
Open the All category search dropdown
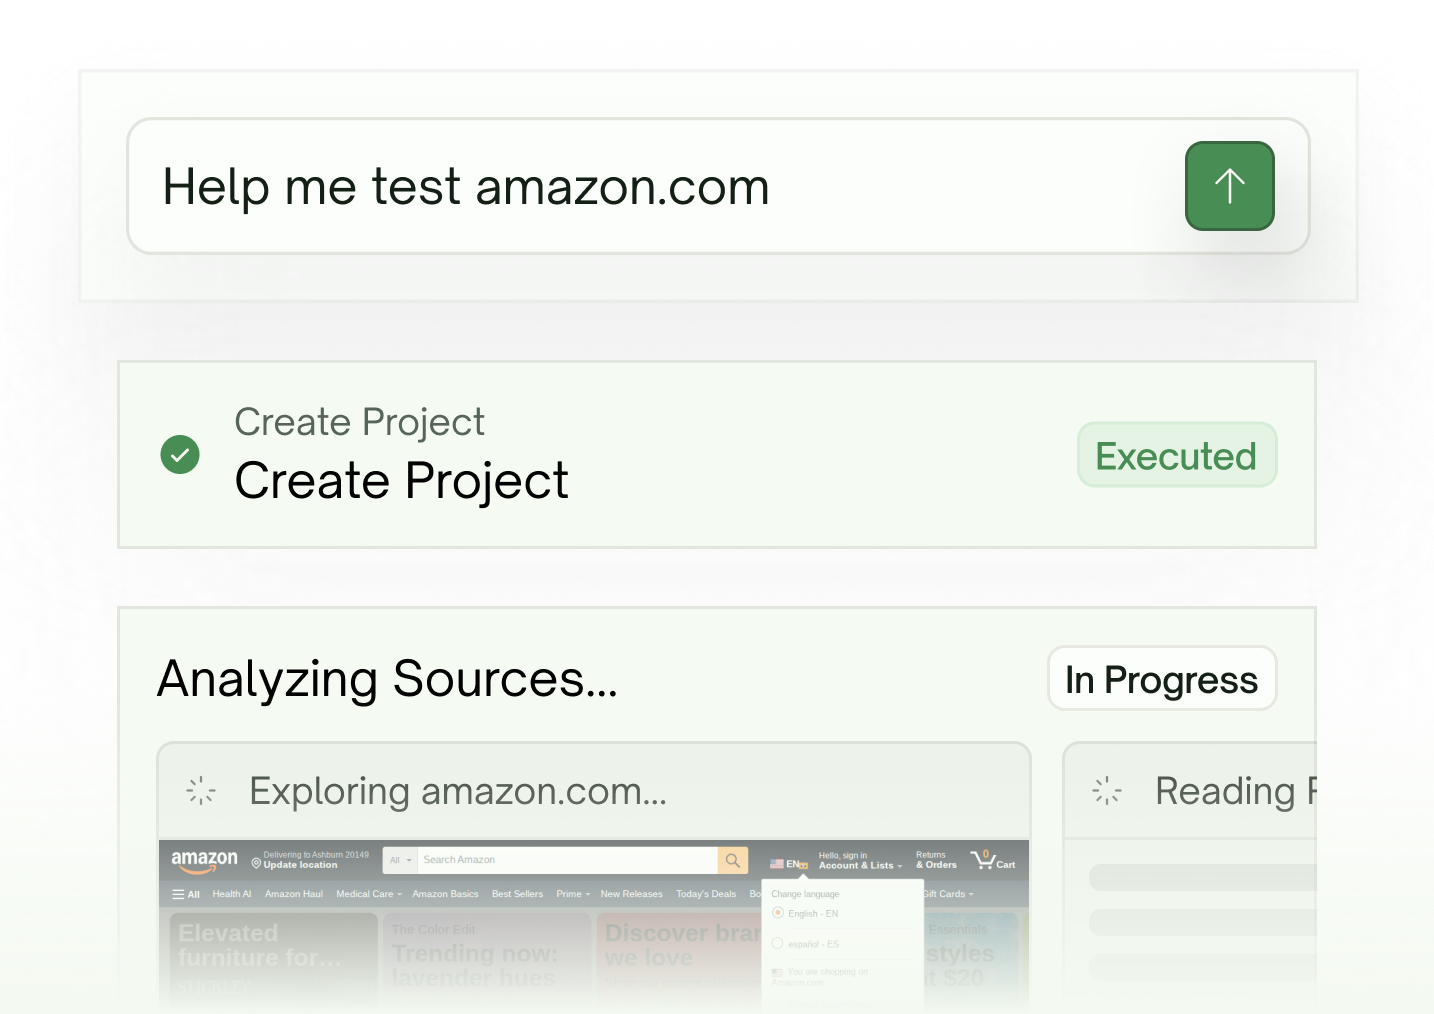(x=400, y=860)
